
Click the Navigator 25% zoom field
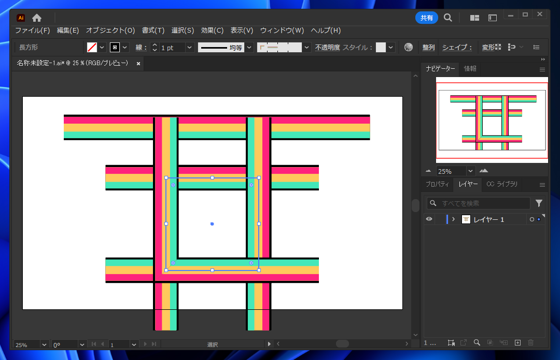451,171
